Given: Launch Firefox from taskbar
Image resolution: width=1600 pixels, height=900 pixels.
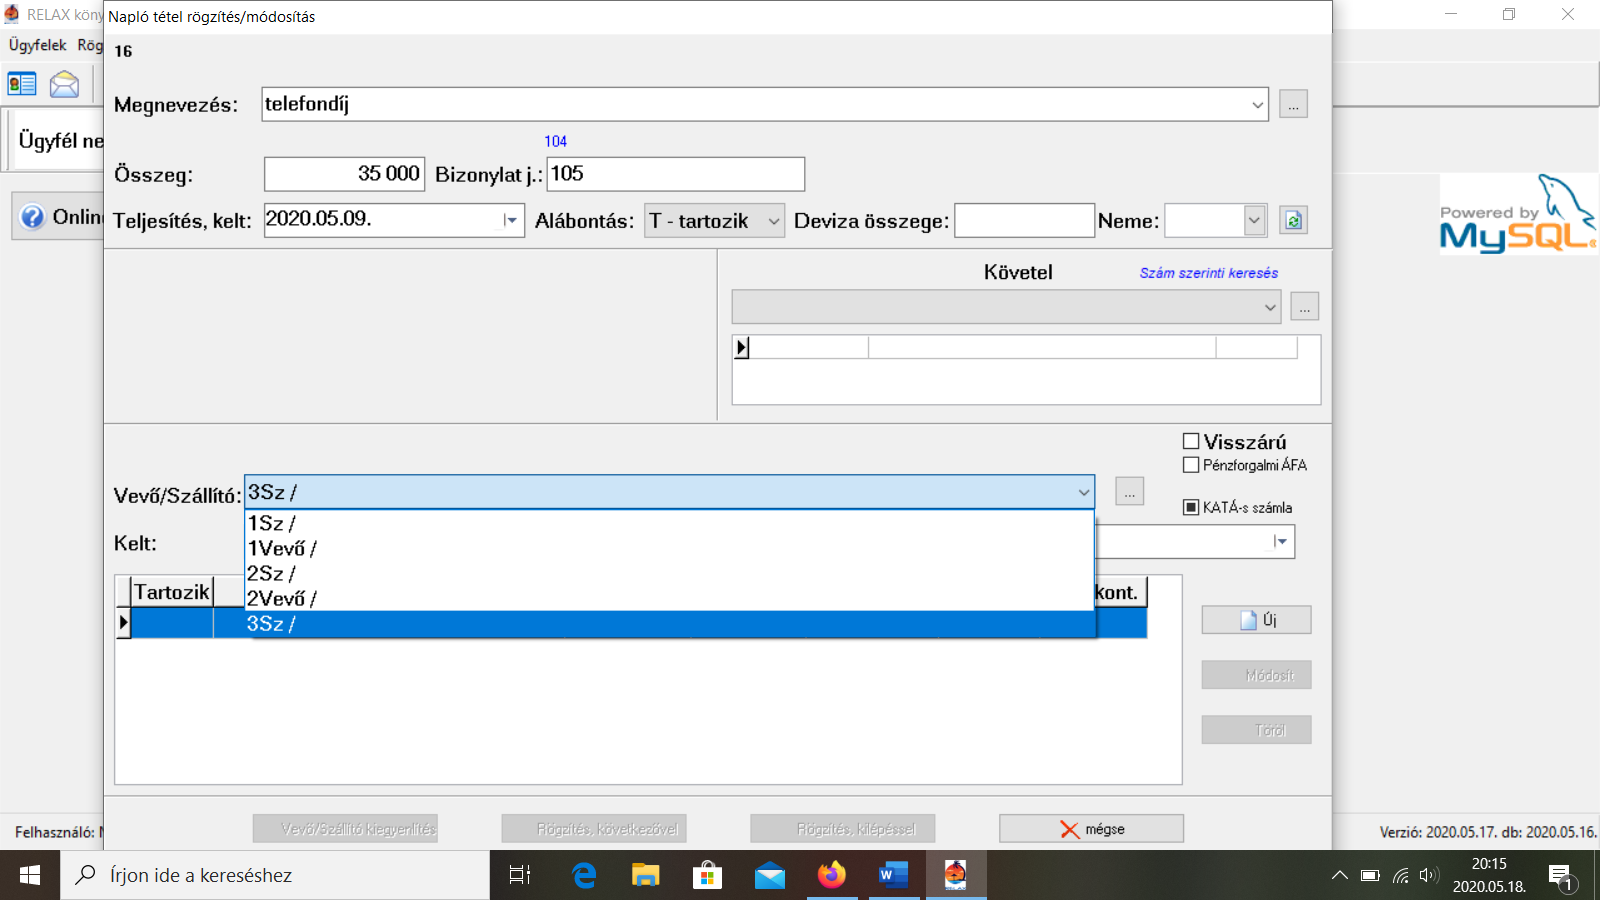Looking at the screenshot, I should pos(832,875).
